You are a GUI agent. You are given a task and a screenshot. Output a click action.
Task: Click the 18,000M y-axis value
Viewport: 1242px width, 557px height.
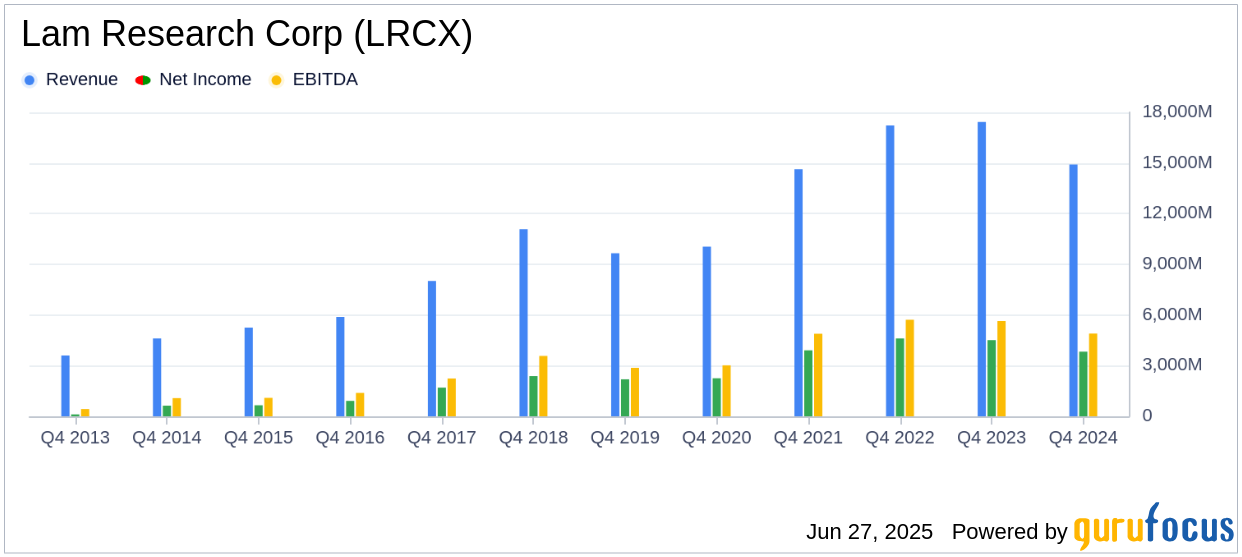(x=1178, y=112)
